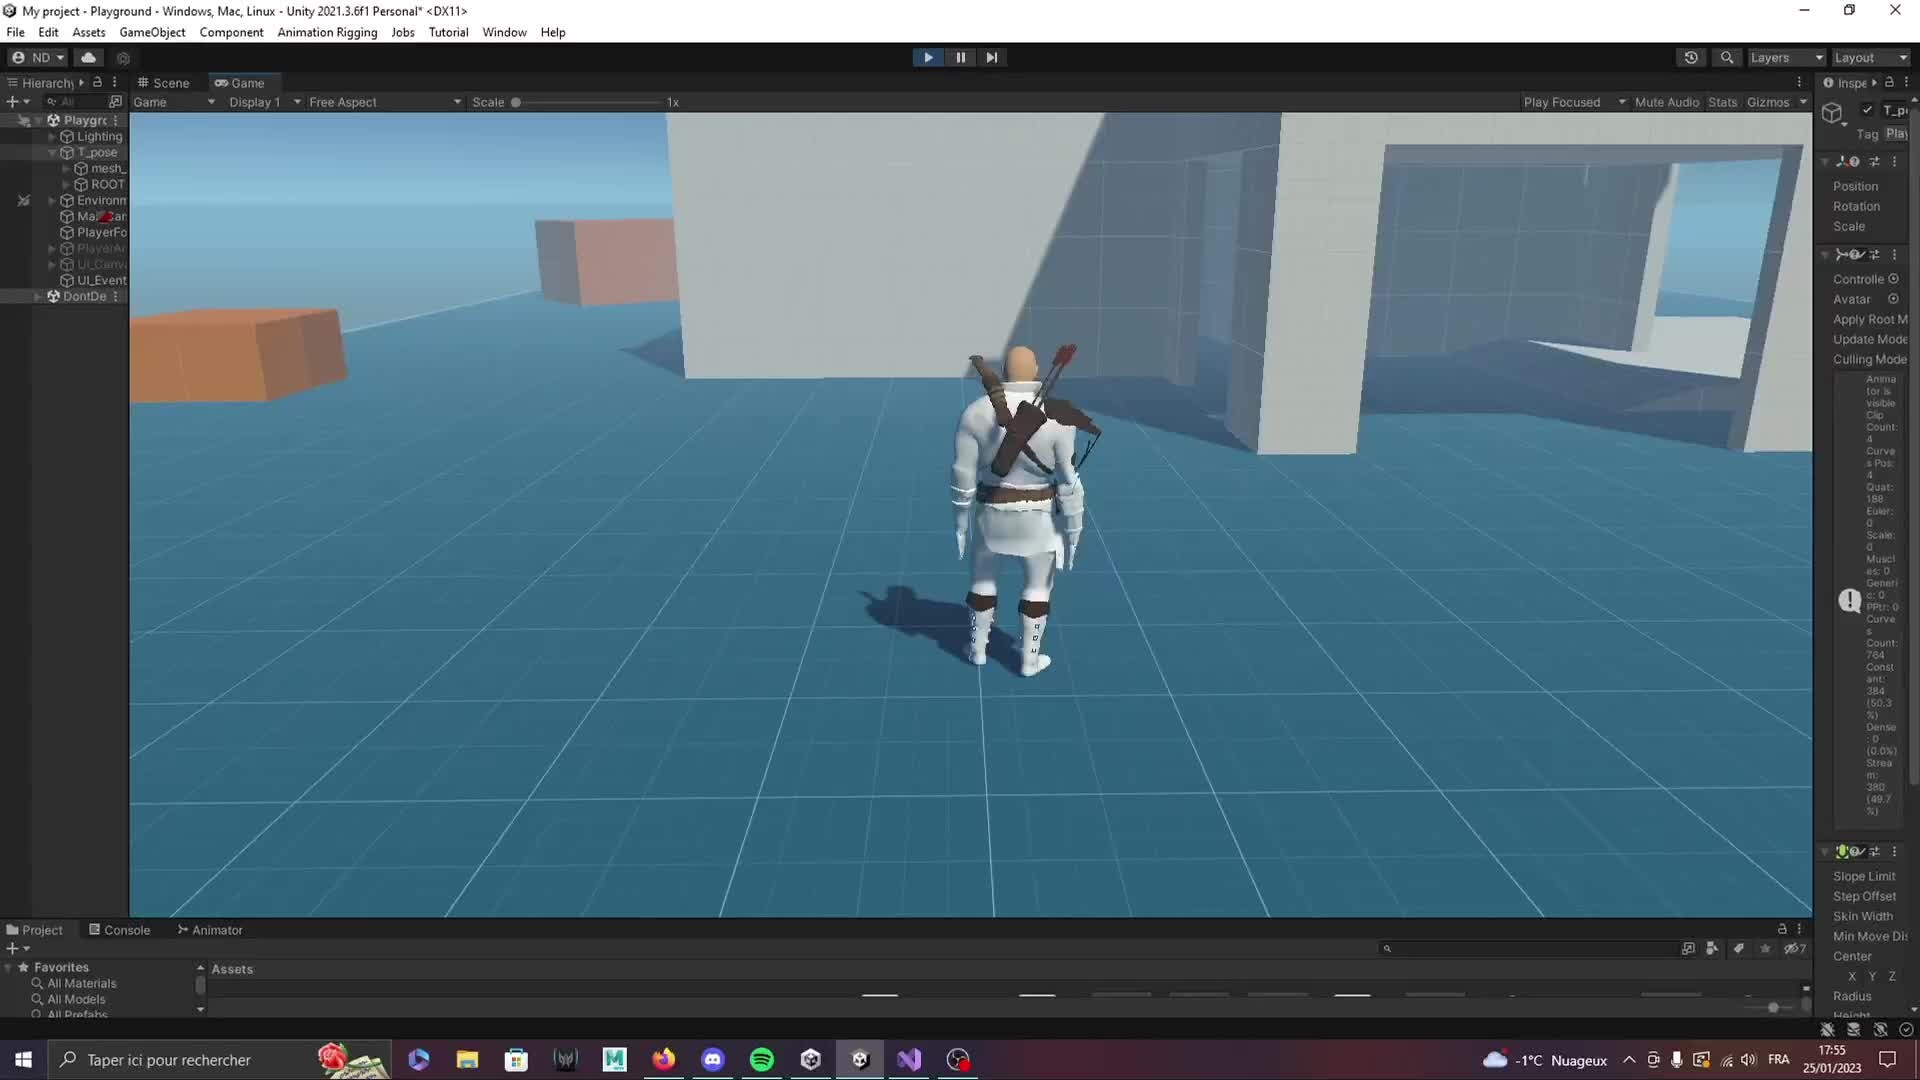Switch to the Scene tab
The width and height of the screenshot is (1920, 1080).
[x=164, y=83]
